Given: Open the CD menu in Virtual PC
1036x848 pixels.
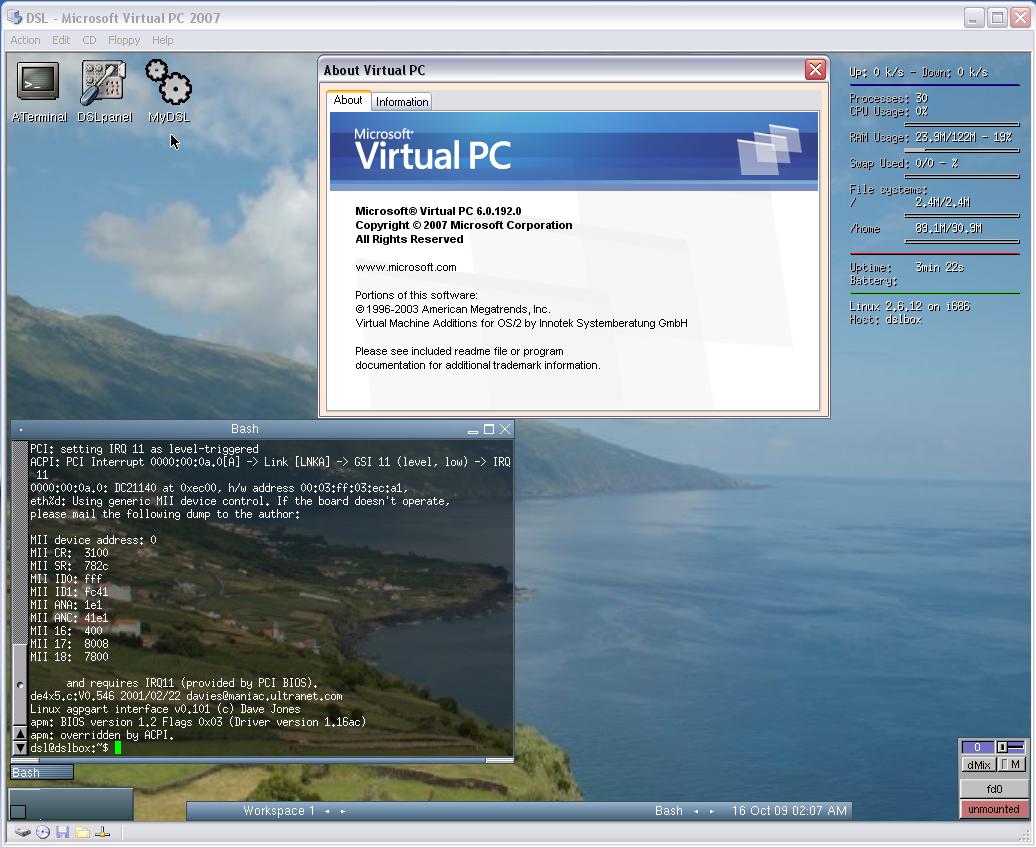Looking at the screenshot, I should click(x=89, y=40).
